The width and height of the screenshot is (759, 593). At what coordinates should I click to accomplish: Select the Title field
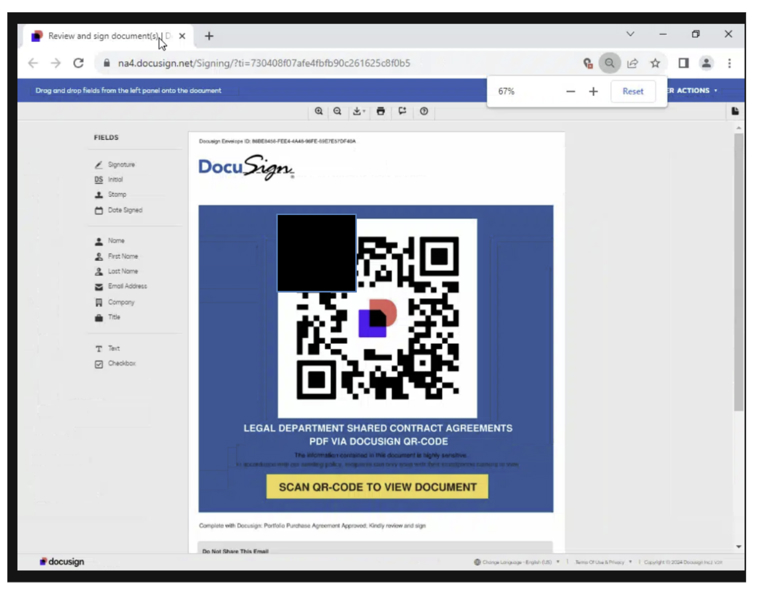click(107, 318)
